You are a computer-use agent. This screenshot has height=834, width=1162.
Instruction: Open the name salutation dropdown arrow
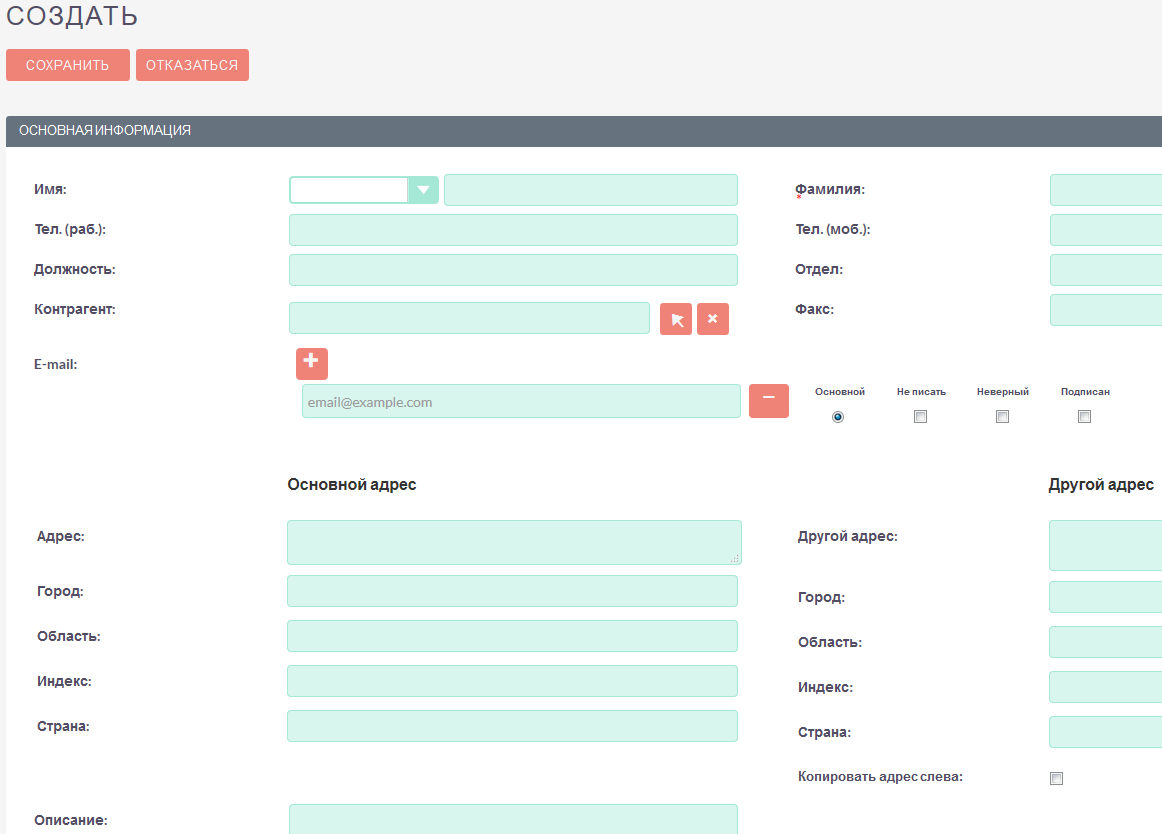point(423,190)
